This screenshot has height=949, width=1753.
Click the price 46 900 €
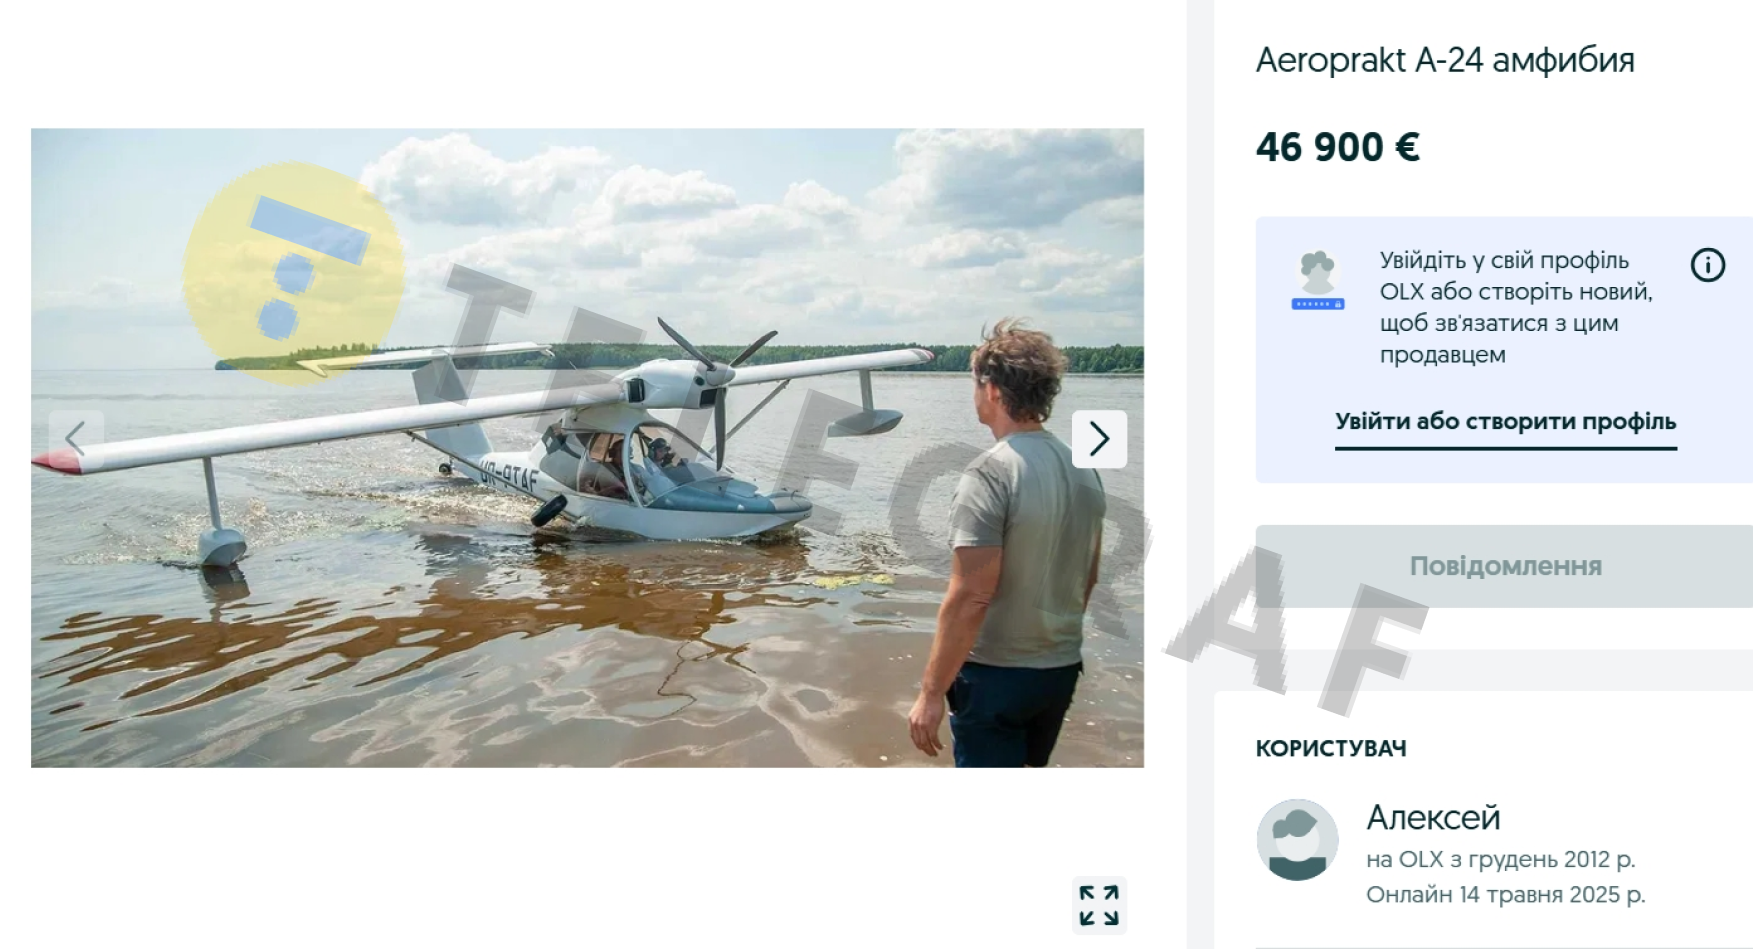tap(1337, 148)
